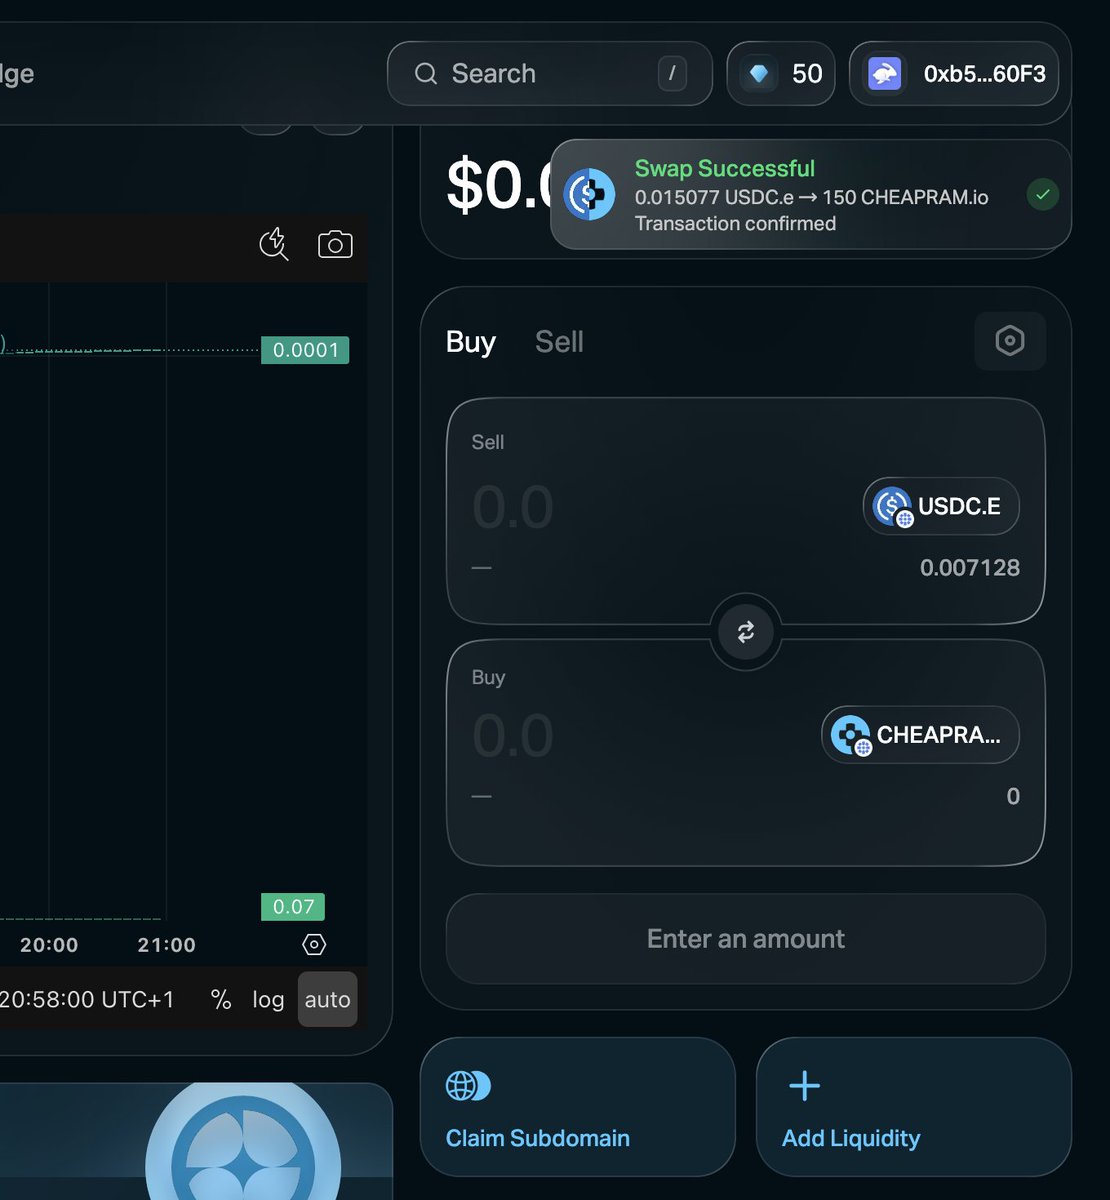Click the globe icon on Claim Subdomain
The height and width of the screenshot is (1200, 1110).
(x=468, y=1086)
